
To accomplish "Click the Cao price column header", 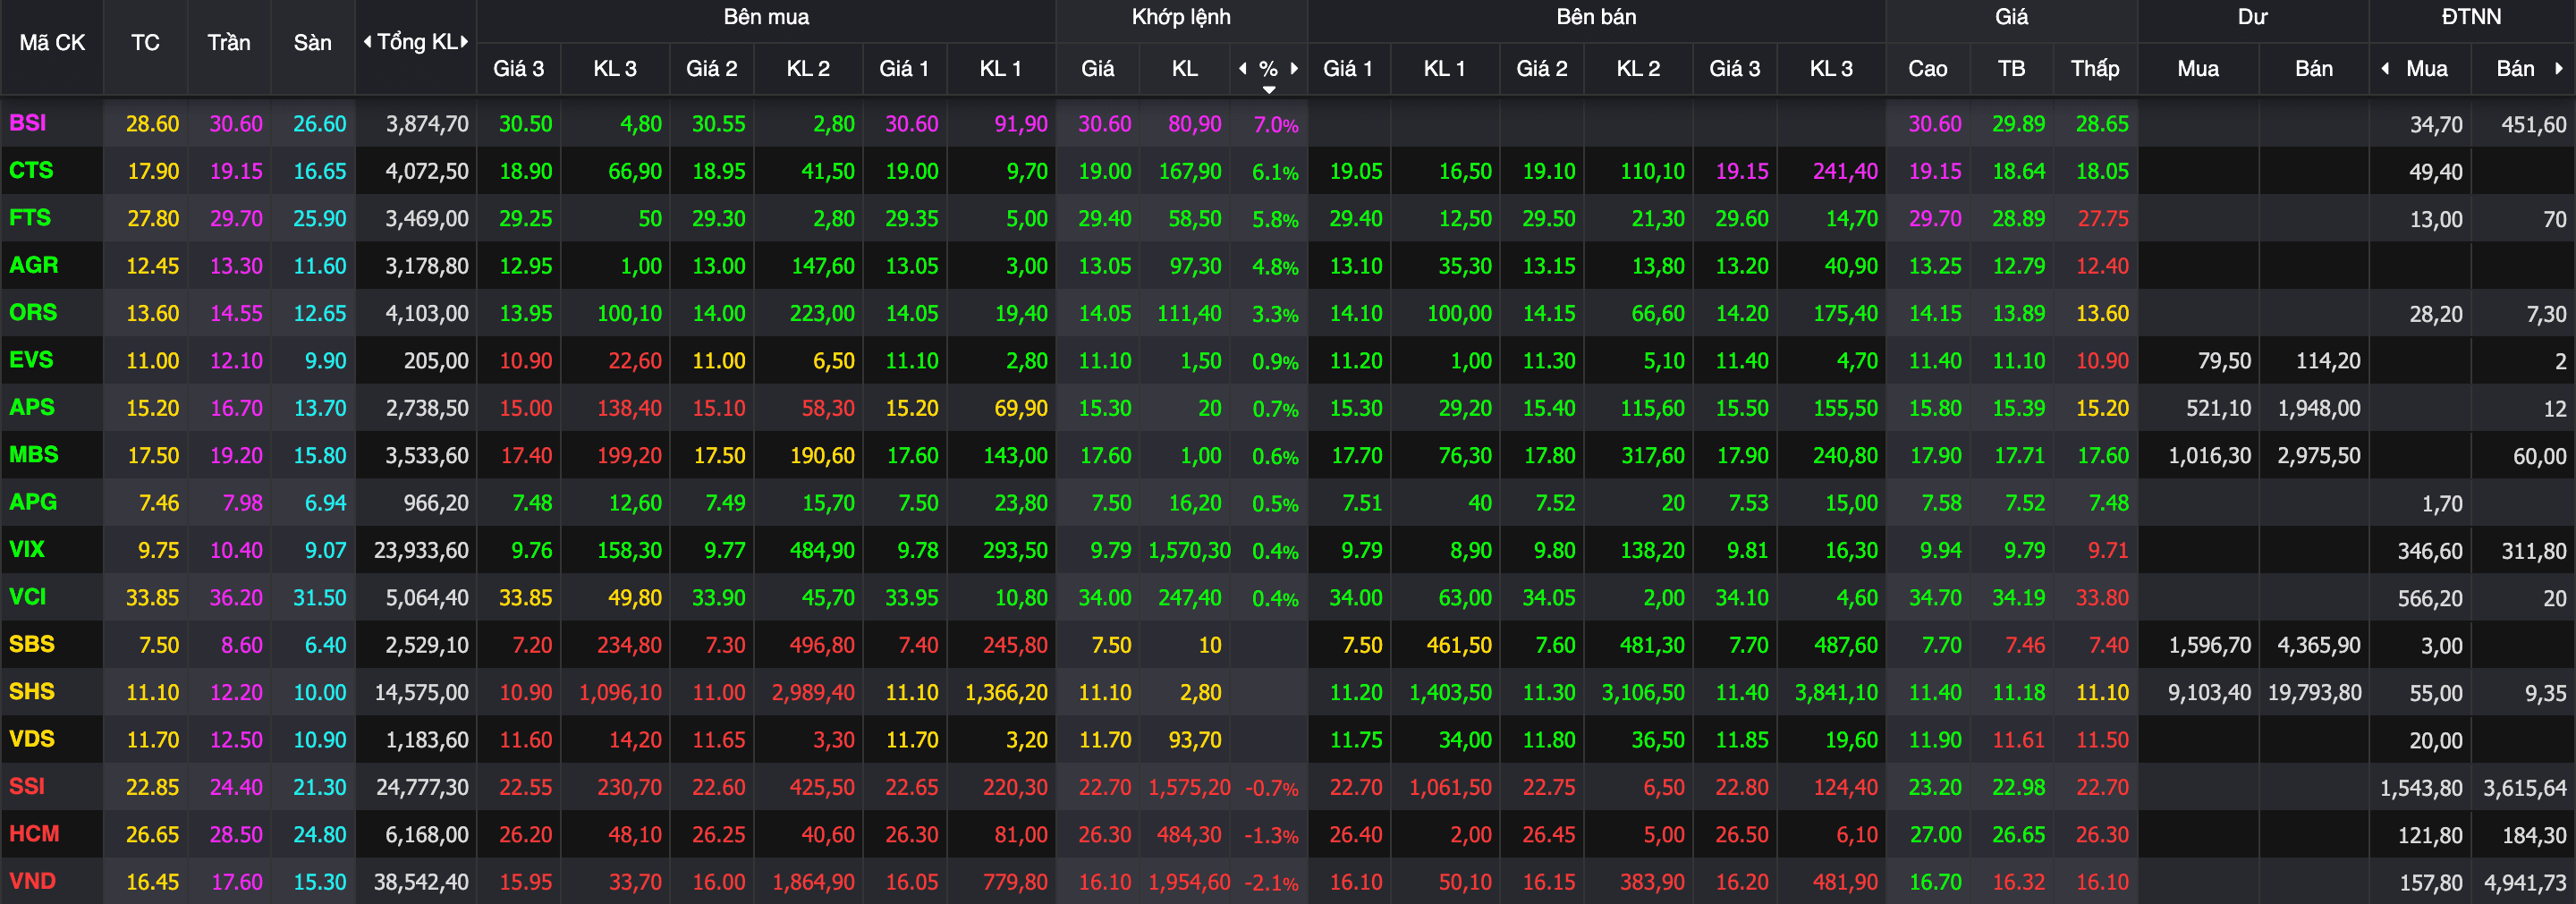I will coord(1927,68).
